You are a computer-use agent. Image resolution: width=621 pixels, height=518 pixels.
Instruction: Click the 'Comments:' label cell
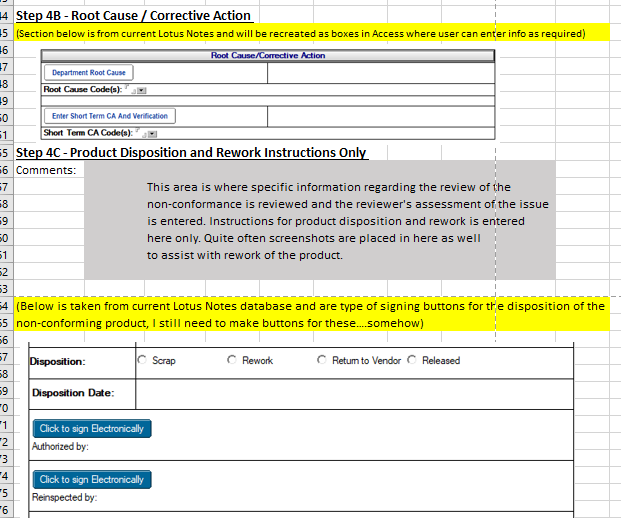(x=46, y=170)
